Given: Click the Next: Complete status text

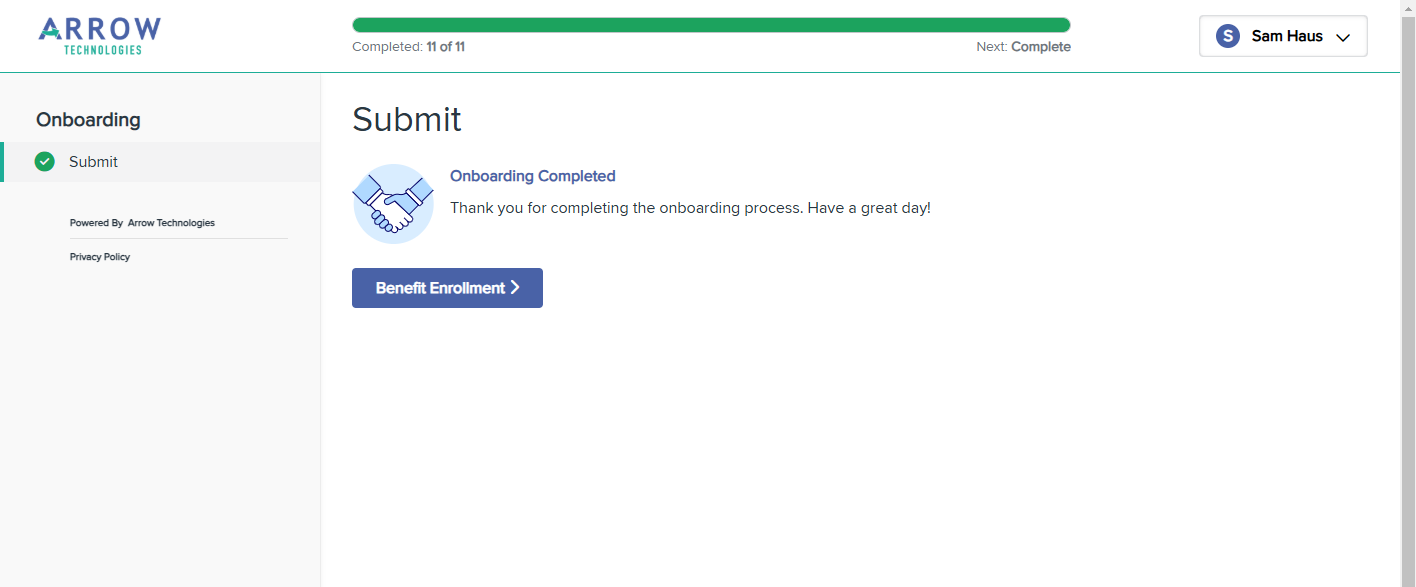Looking at the screenshot, I should [x=1023, y=46].
